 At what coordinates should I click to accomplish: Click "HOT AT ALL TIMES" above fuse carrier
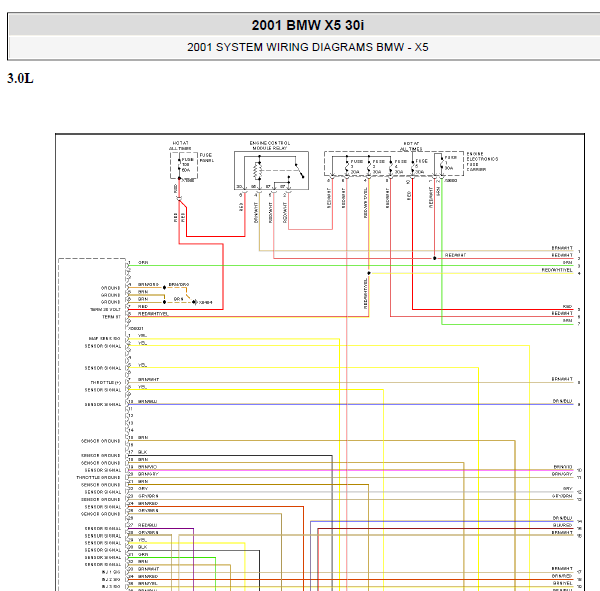pos(411,146)
